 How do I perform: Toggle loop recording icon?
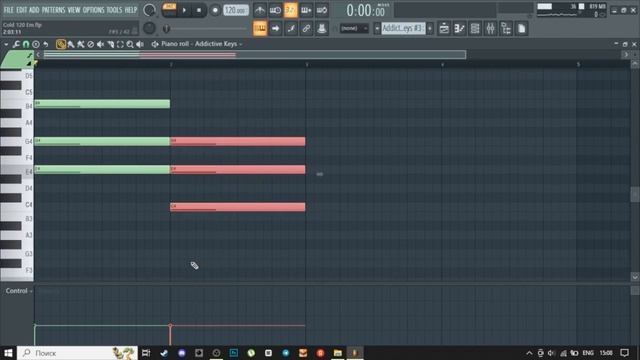click(322, 10)
